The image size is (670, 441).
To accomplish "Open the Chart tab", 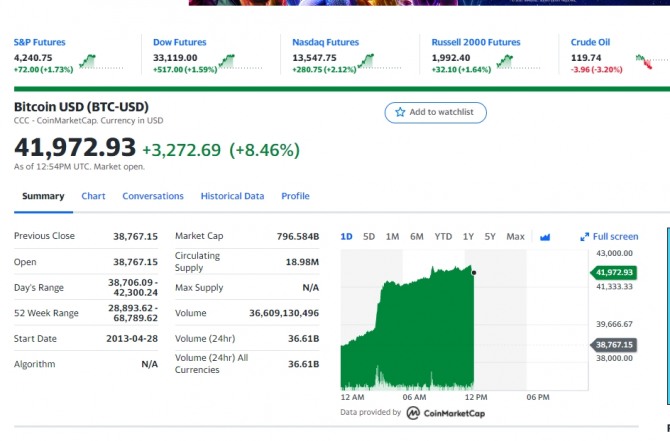I will click(x=93, y=196).
